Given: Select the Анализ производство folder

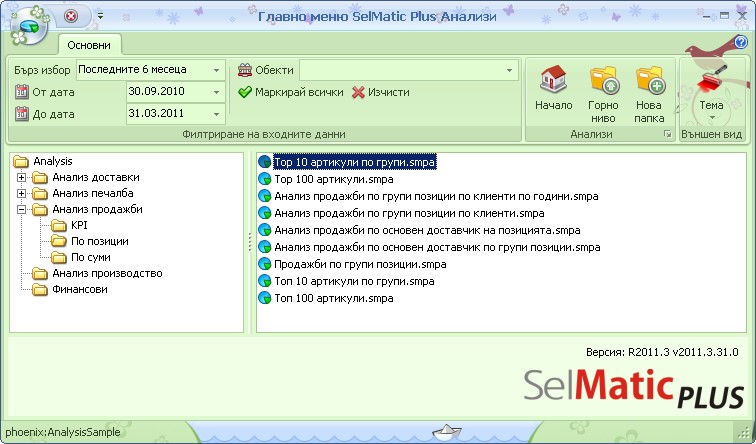Looking at the screenshot, I should pyautogui.click(x=107, y=273).
